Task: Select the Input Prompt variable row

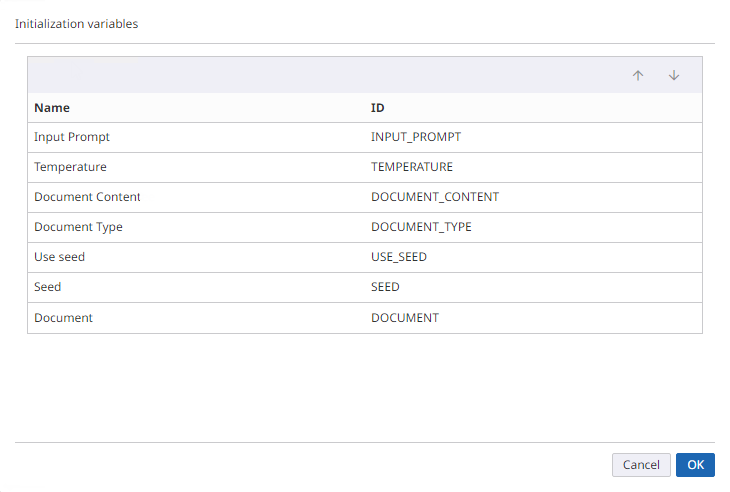Action: point(71,137)
